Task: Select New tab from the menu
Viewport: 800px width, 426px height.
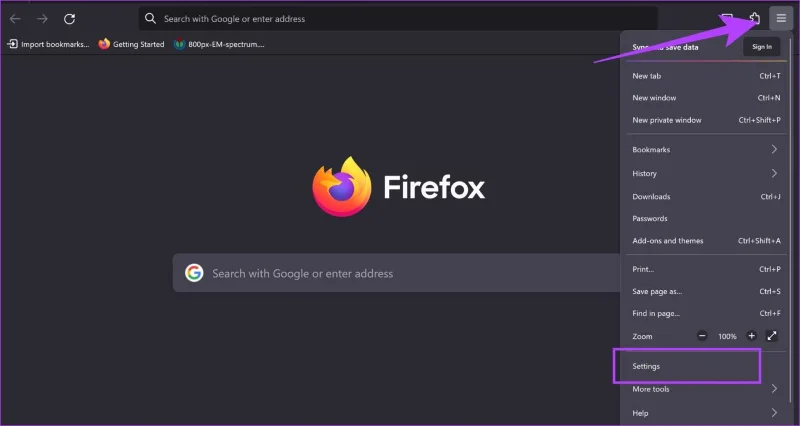Action: coord(706,76)
